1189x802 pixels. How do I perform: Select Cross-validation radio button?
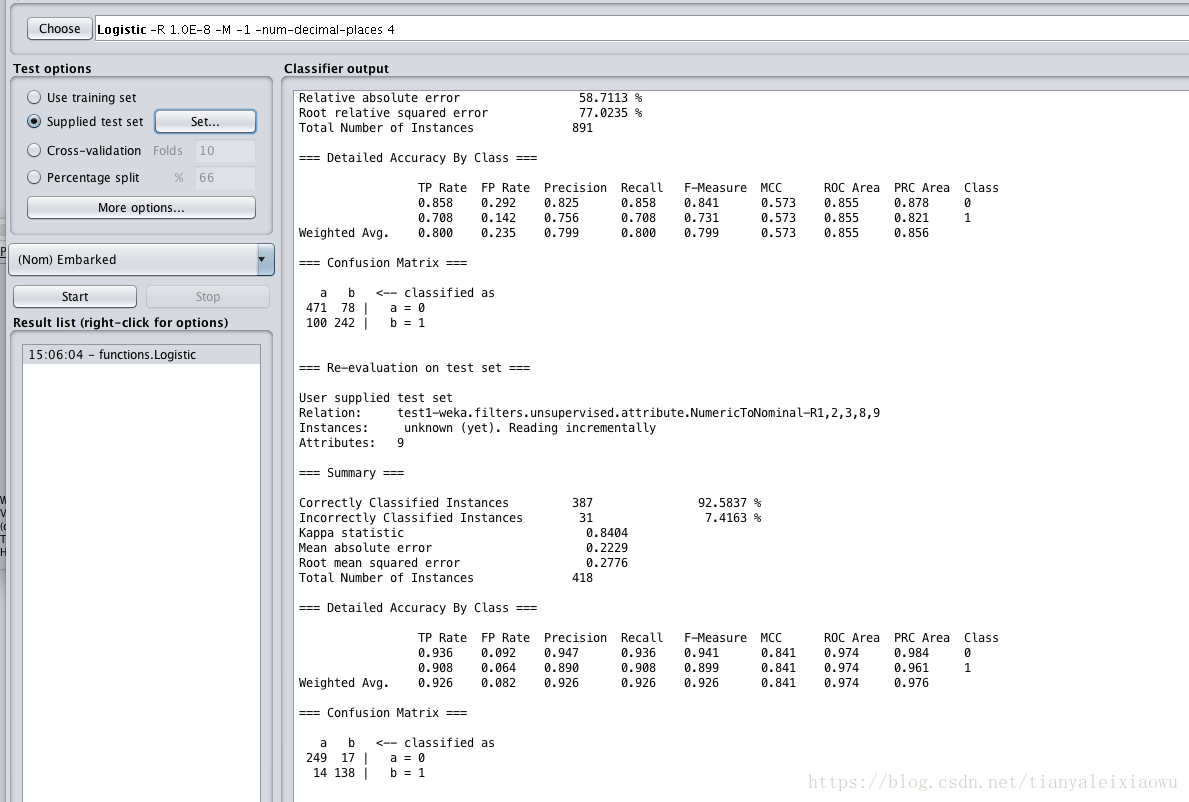34,150
